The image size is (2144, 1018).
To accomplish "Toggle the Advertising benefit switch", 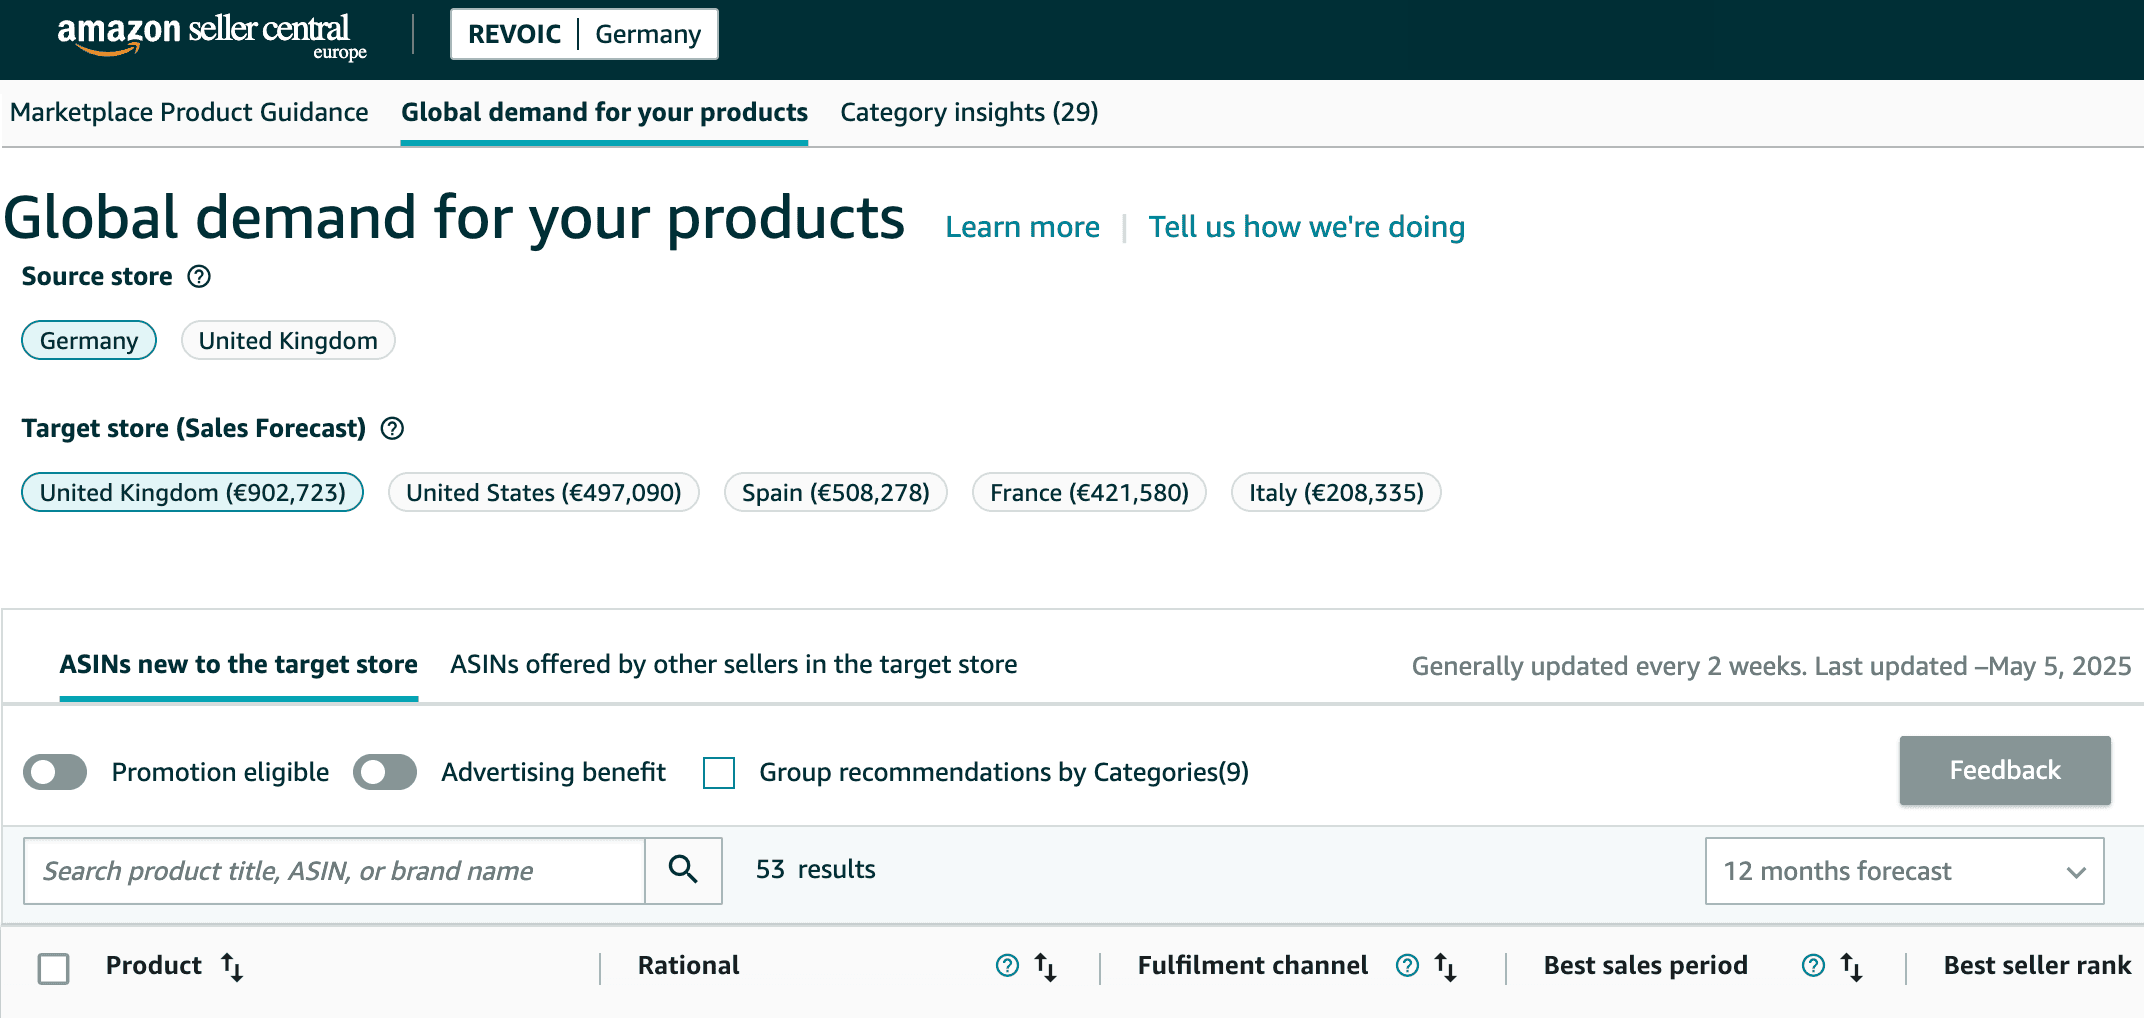I will [385, 772].
